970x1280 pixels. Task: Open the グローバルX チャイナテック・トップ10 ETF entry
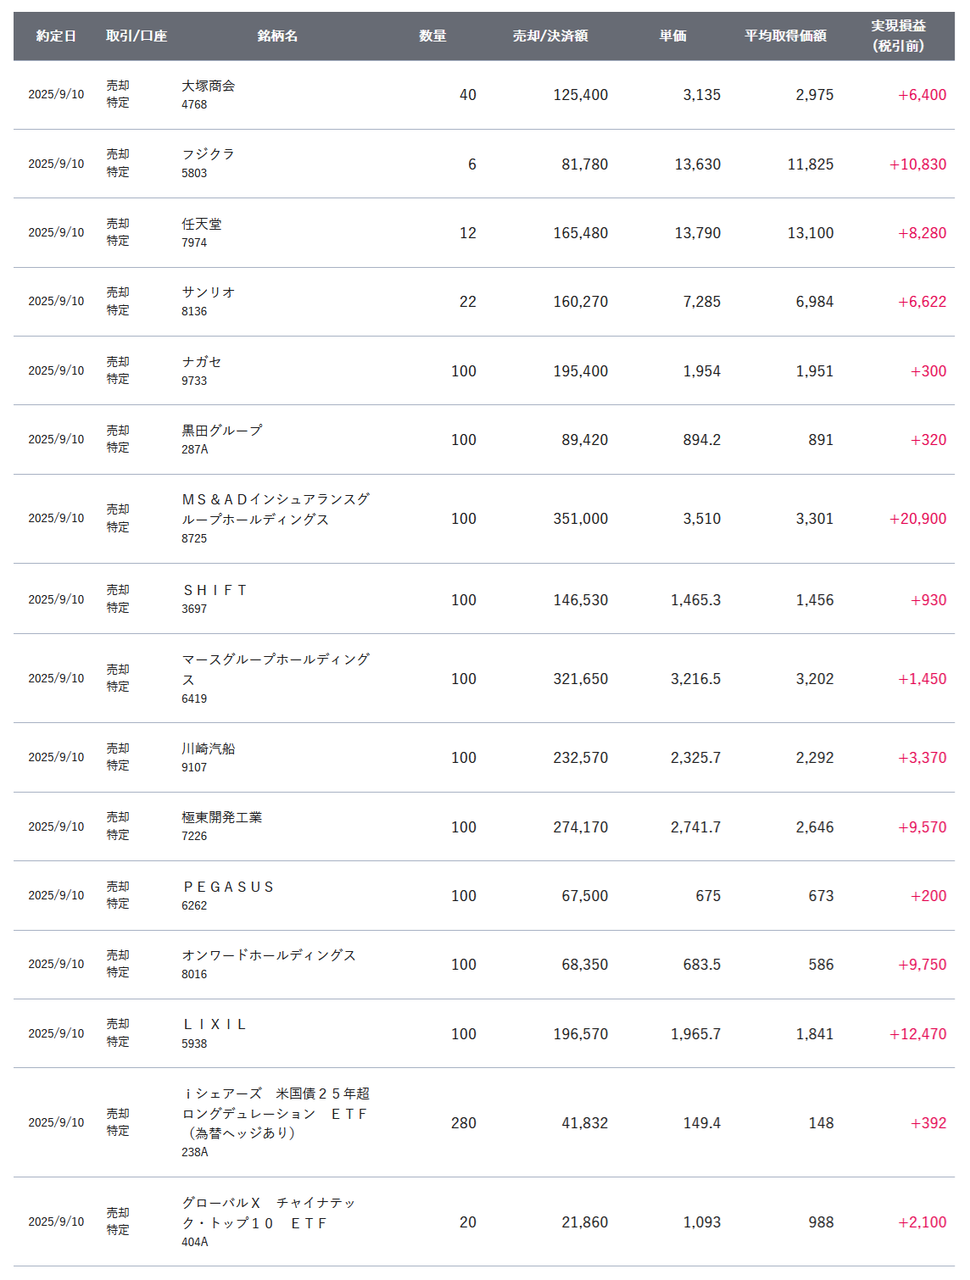[x=268, y=1212]
